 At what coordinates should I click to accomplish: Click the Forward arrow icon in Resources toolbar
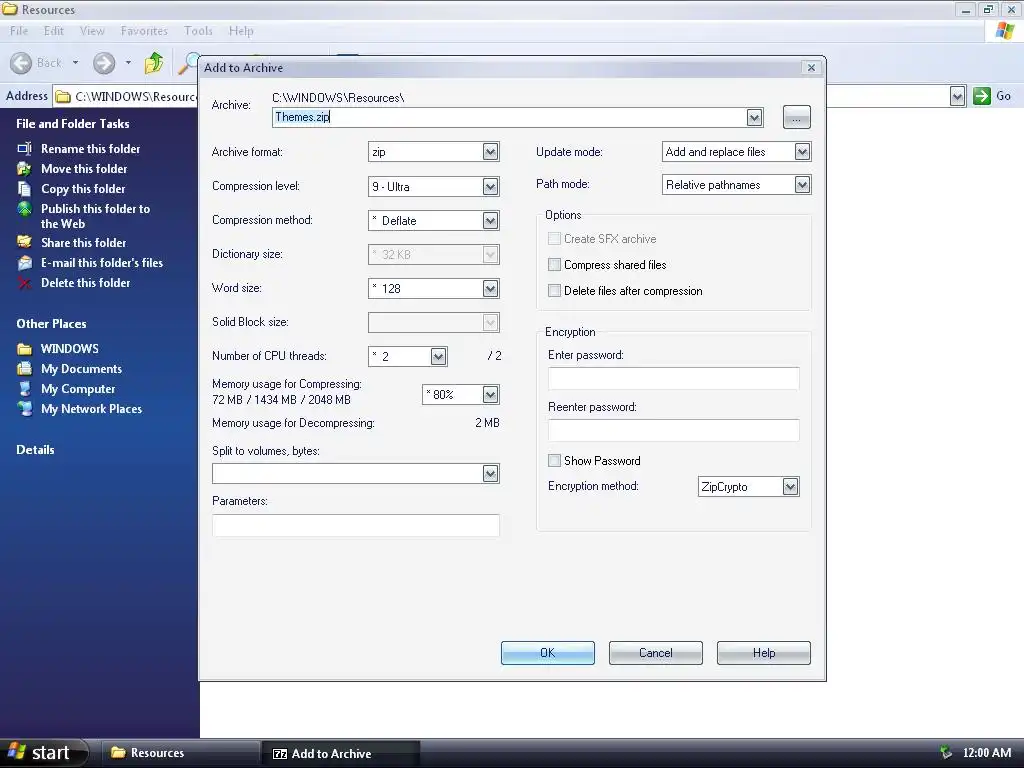coord(104,63)
